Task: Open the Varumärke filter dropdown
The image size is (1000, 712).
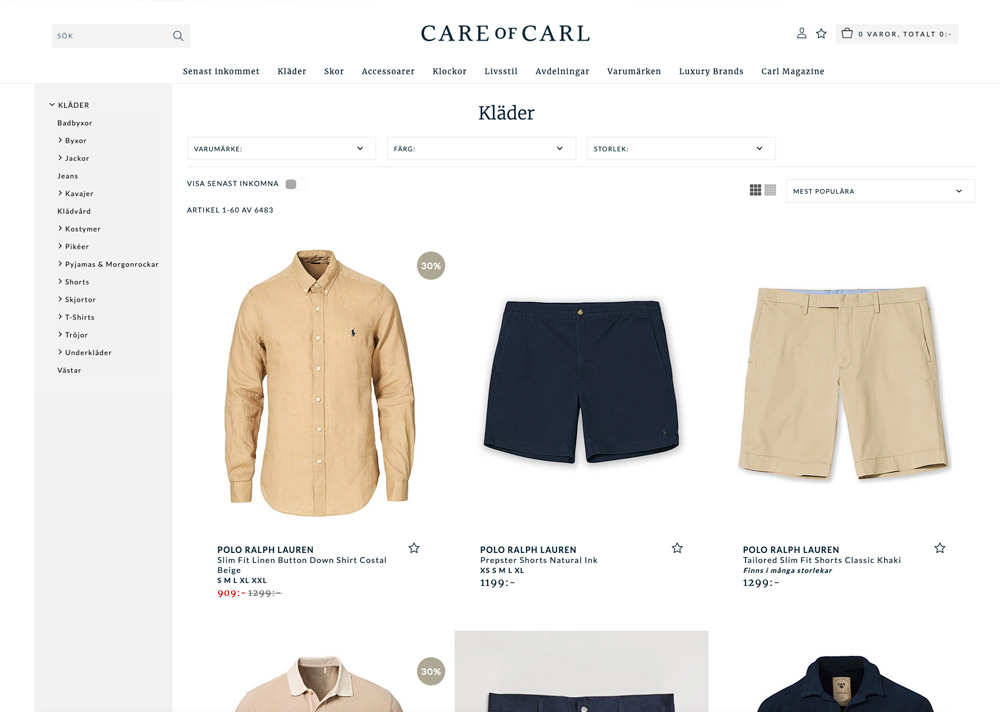Action: pos(281,149)
